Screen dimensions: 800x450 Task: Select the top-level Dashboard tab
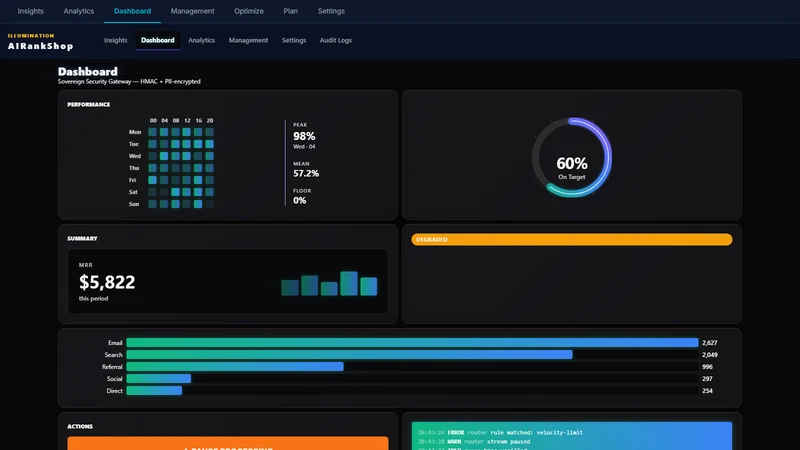point(132,11)
